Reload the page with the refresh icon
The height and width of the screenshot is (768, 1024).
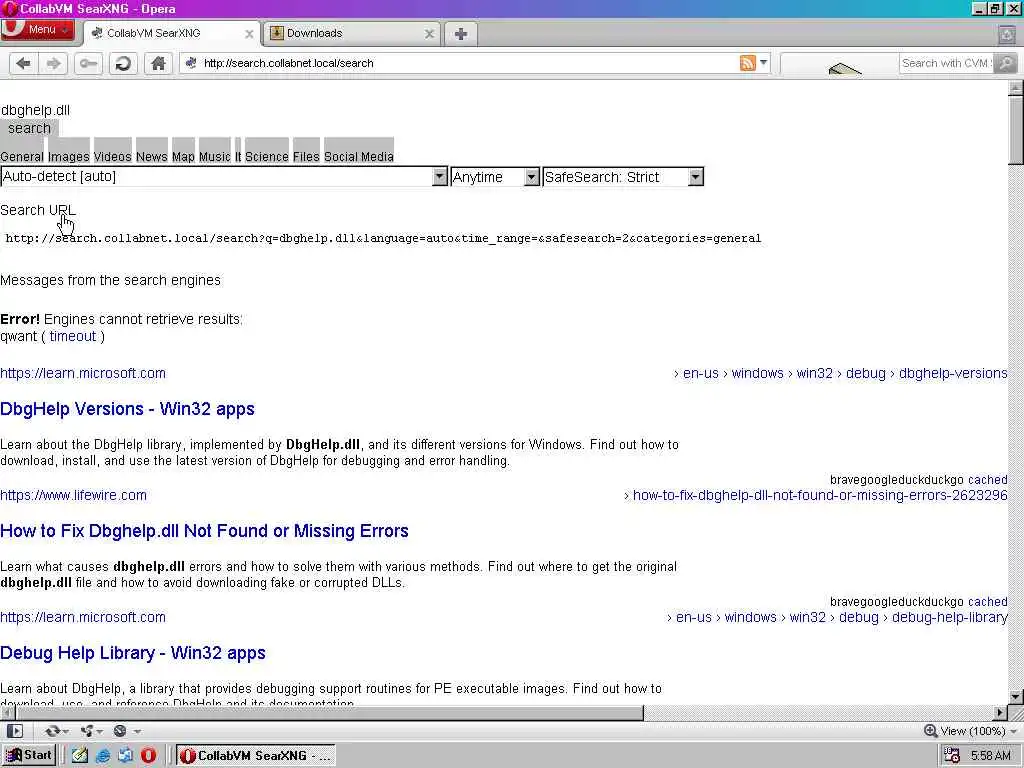click(123, 63)
